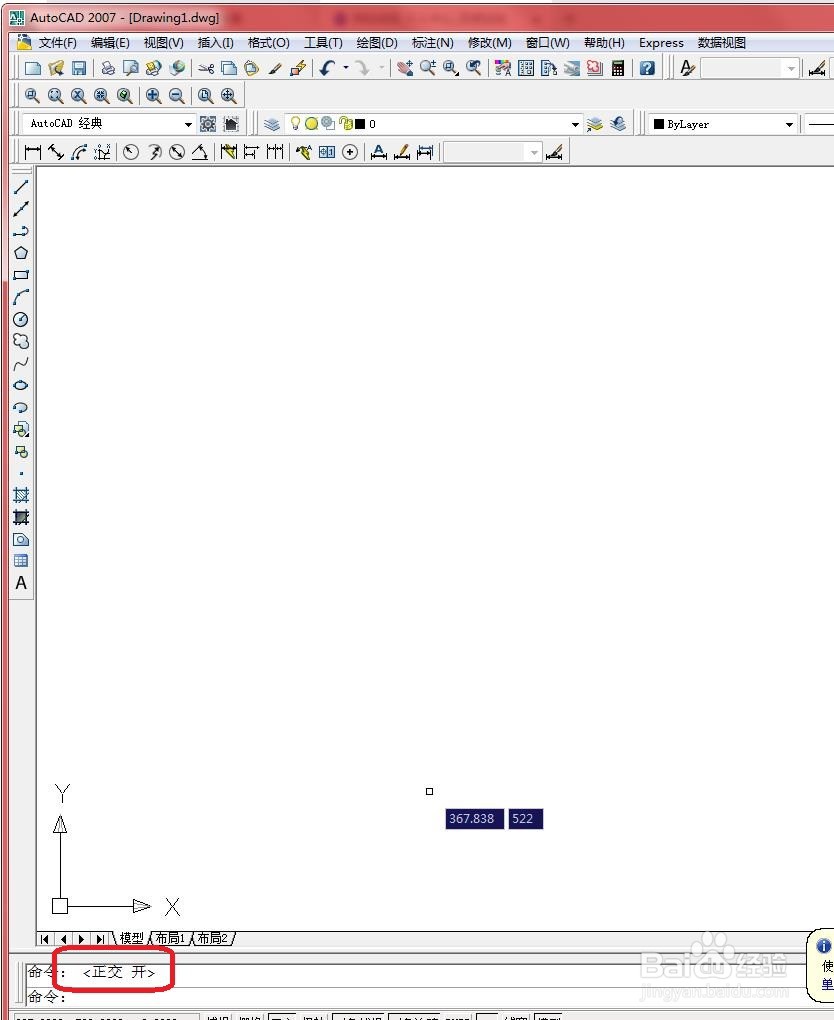Expand the AutoCAD 经典 workspace dropdown

(188, 124)
